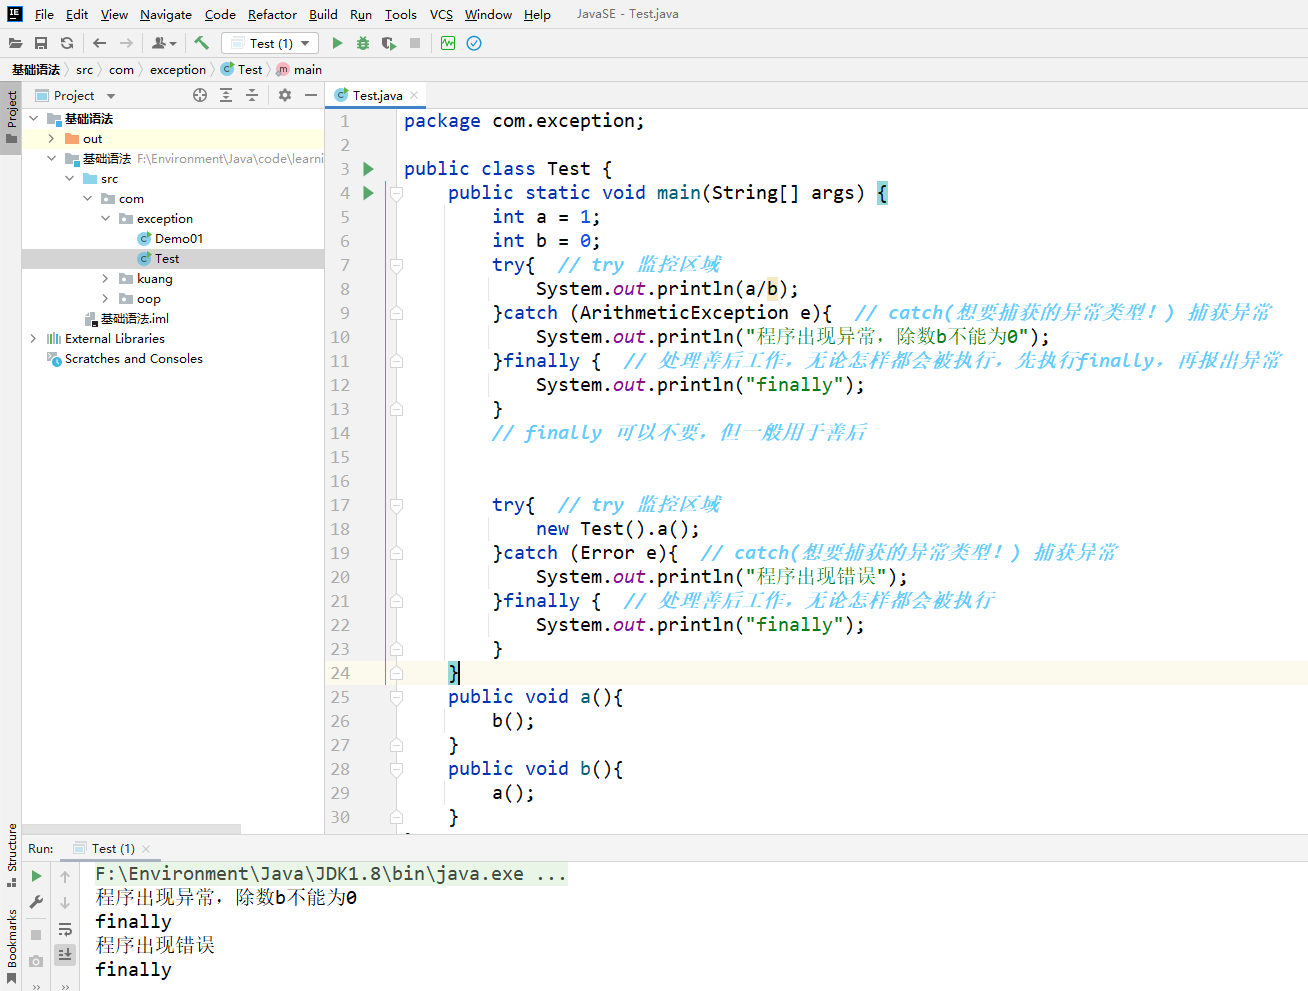Click the run gutter arrow beside main method
Screen dimensions: 1308x991
click(368, 193)
